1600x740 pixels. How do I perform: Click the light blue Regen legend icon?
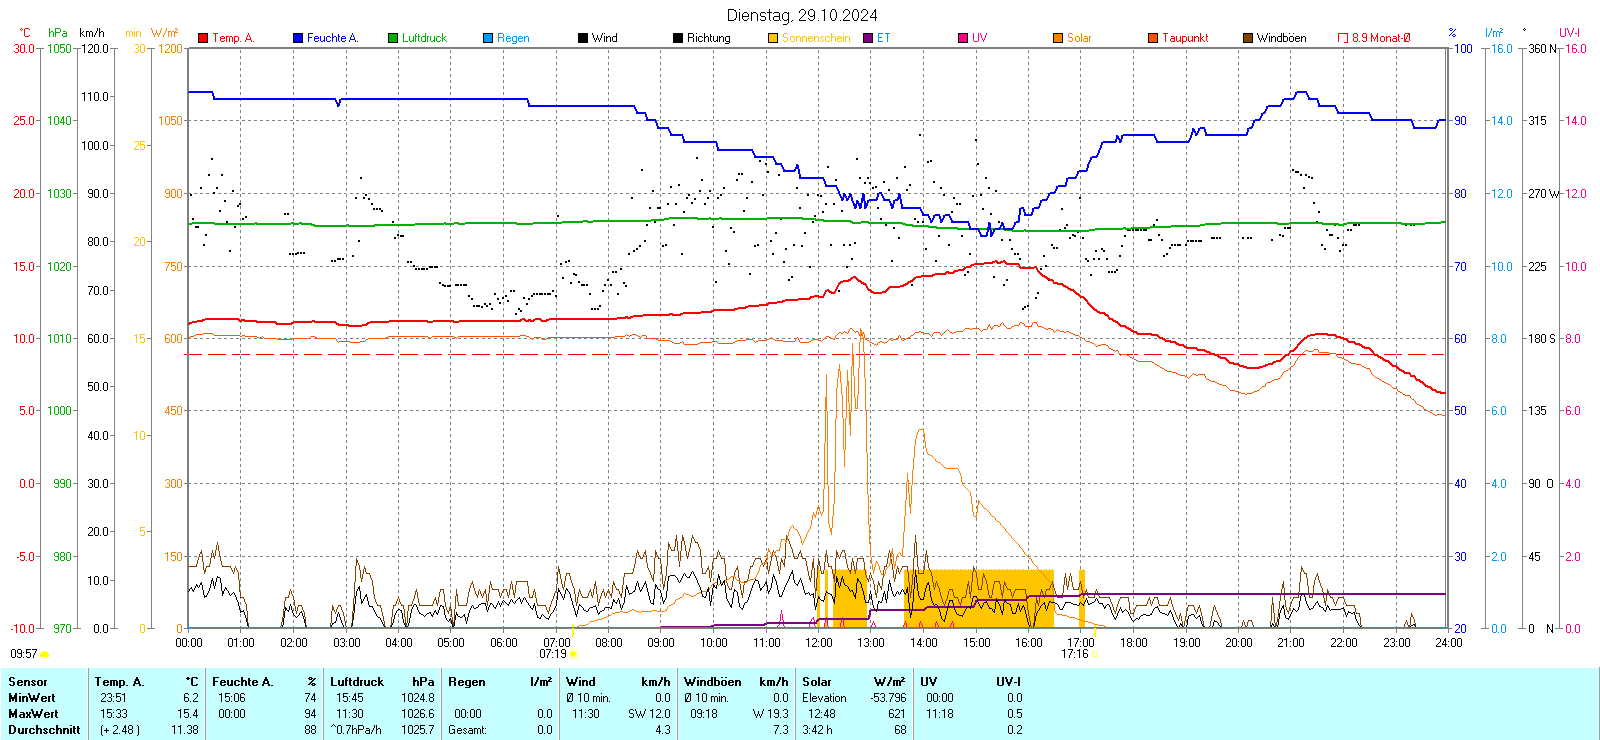[x=488, y=38]
